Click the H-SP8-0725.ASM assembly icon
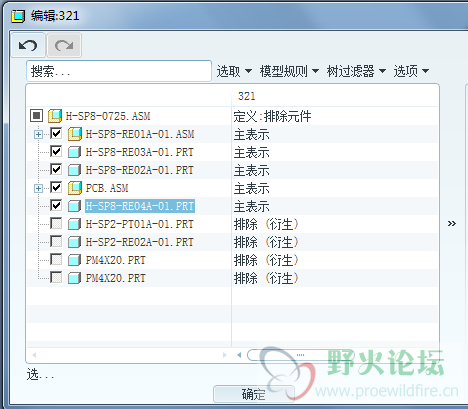 tap(55, 116)
